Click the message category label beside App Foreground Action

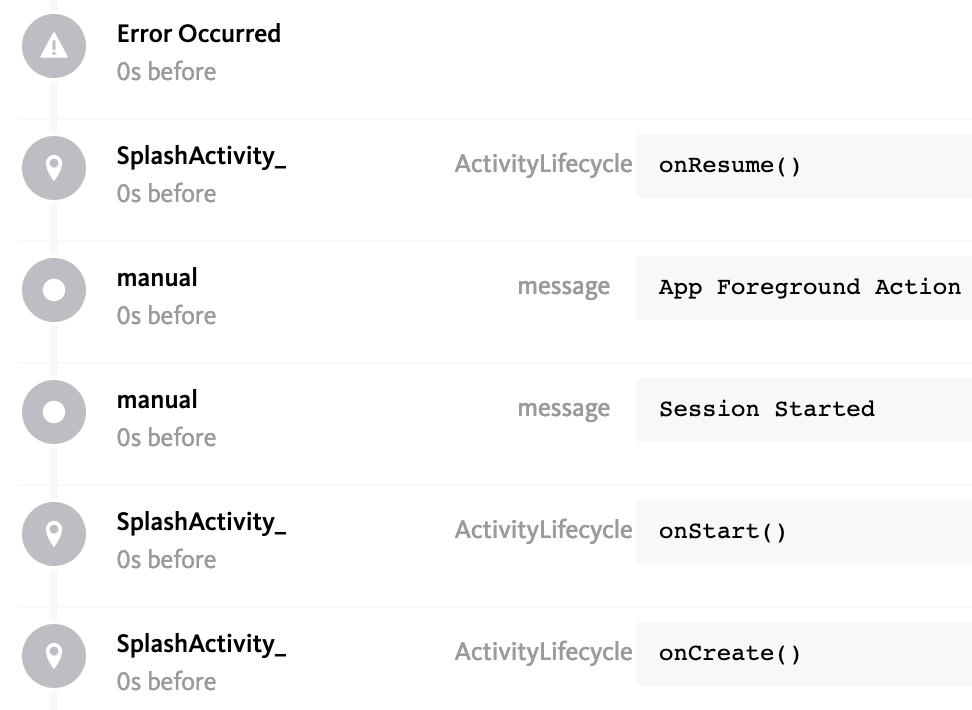click(564, 286)
